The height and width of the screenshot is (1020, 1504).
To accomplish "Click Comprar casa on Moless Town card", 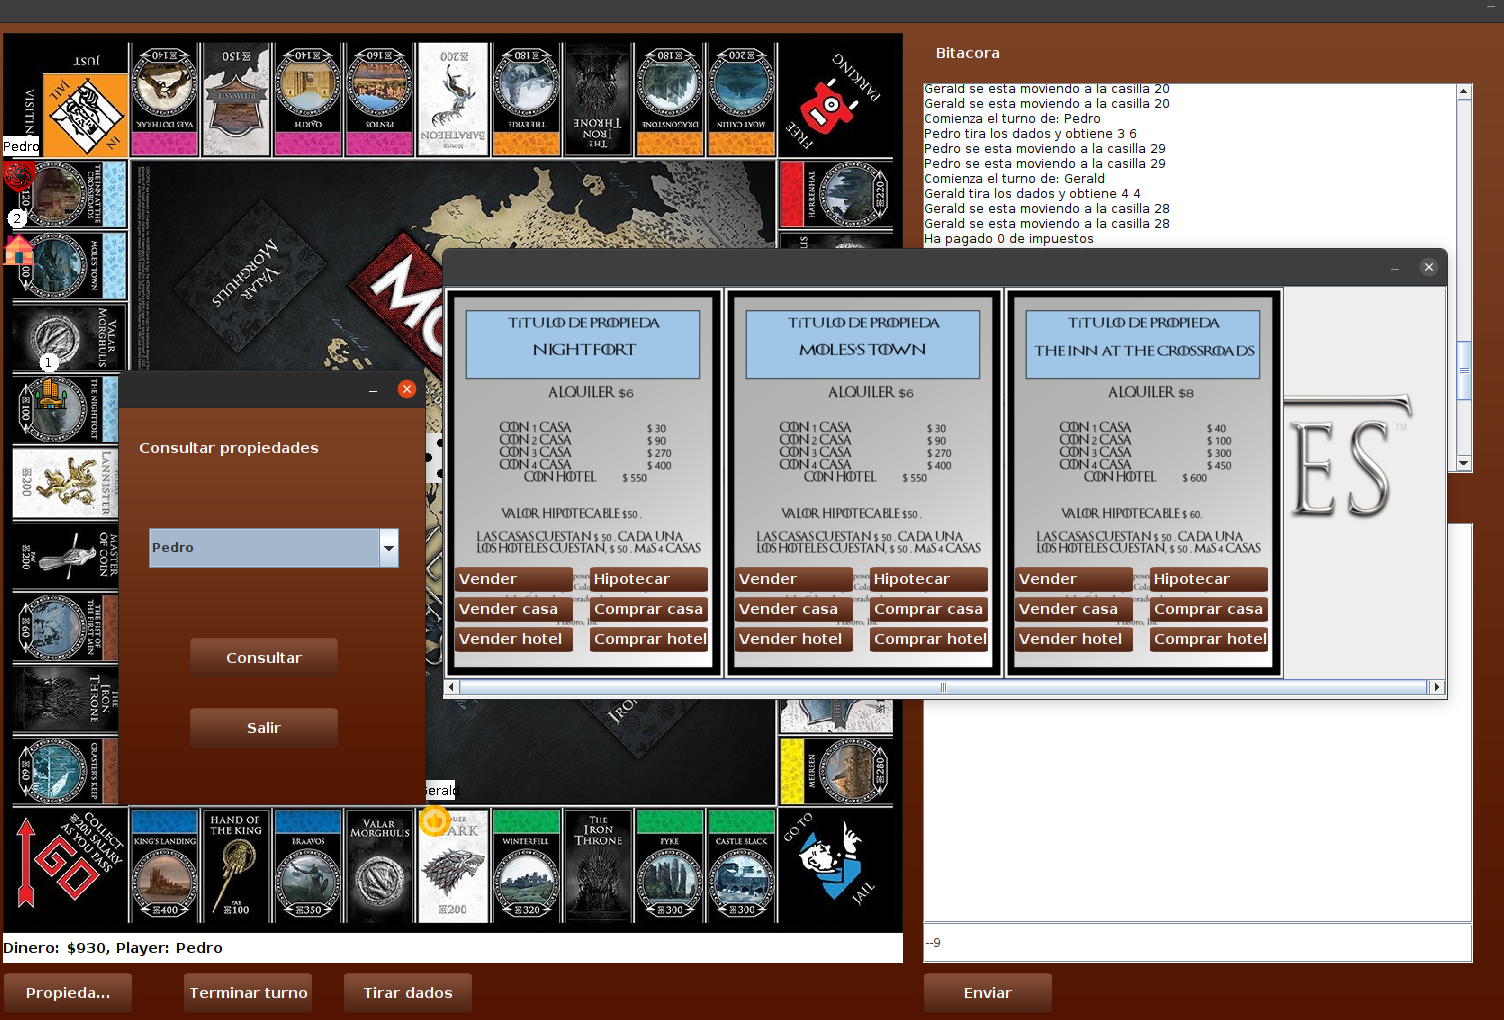I will tap(929, 609).
